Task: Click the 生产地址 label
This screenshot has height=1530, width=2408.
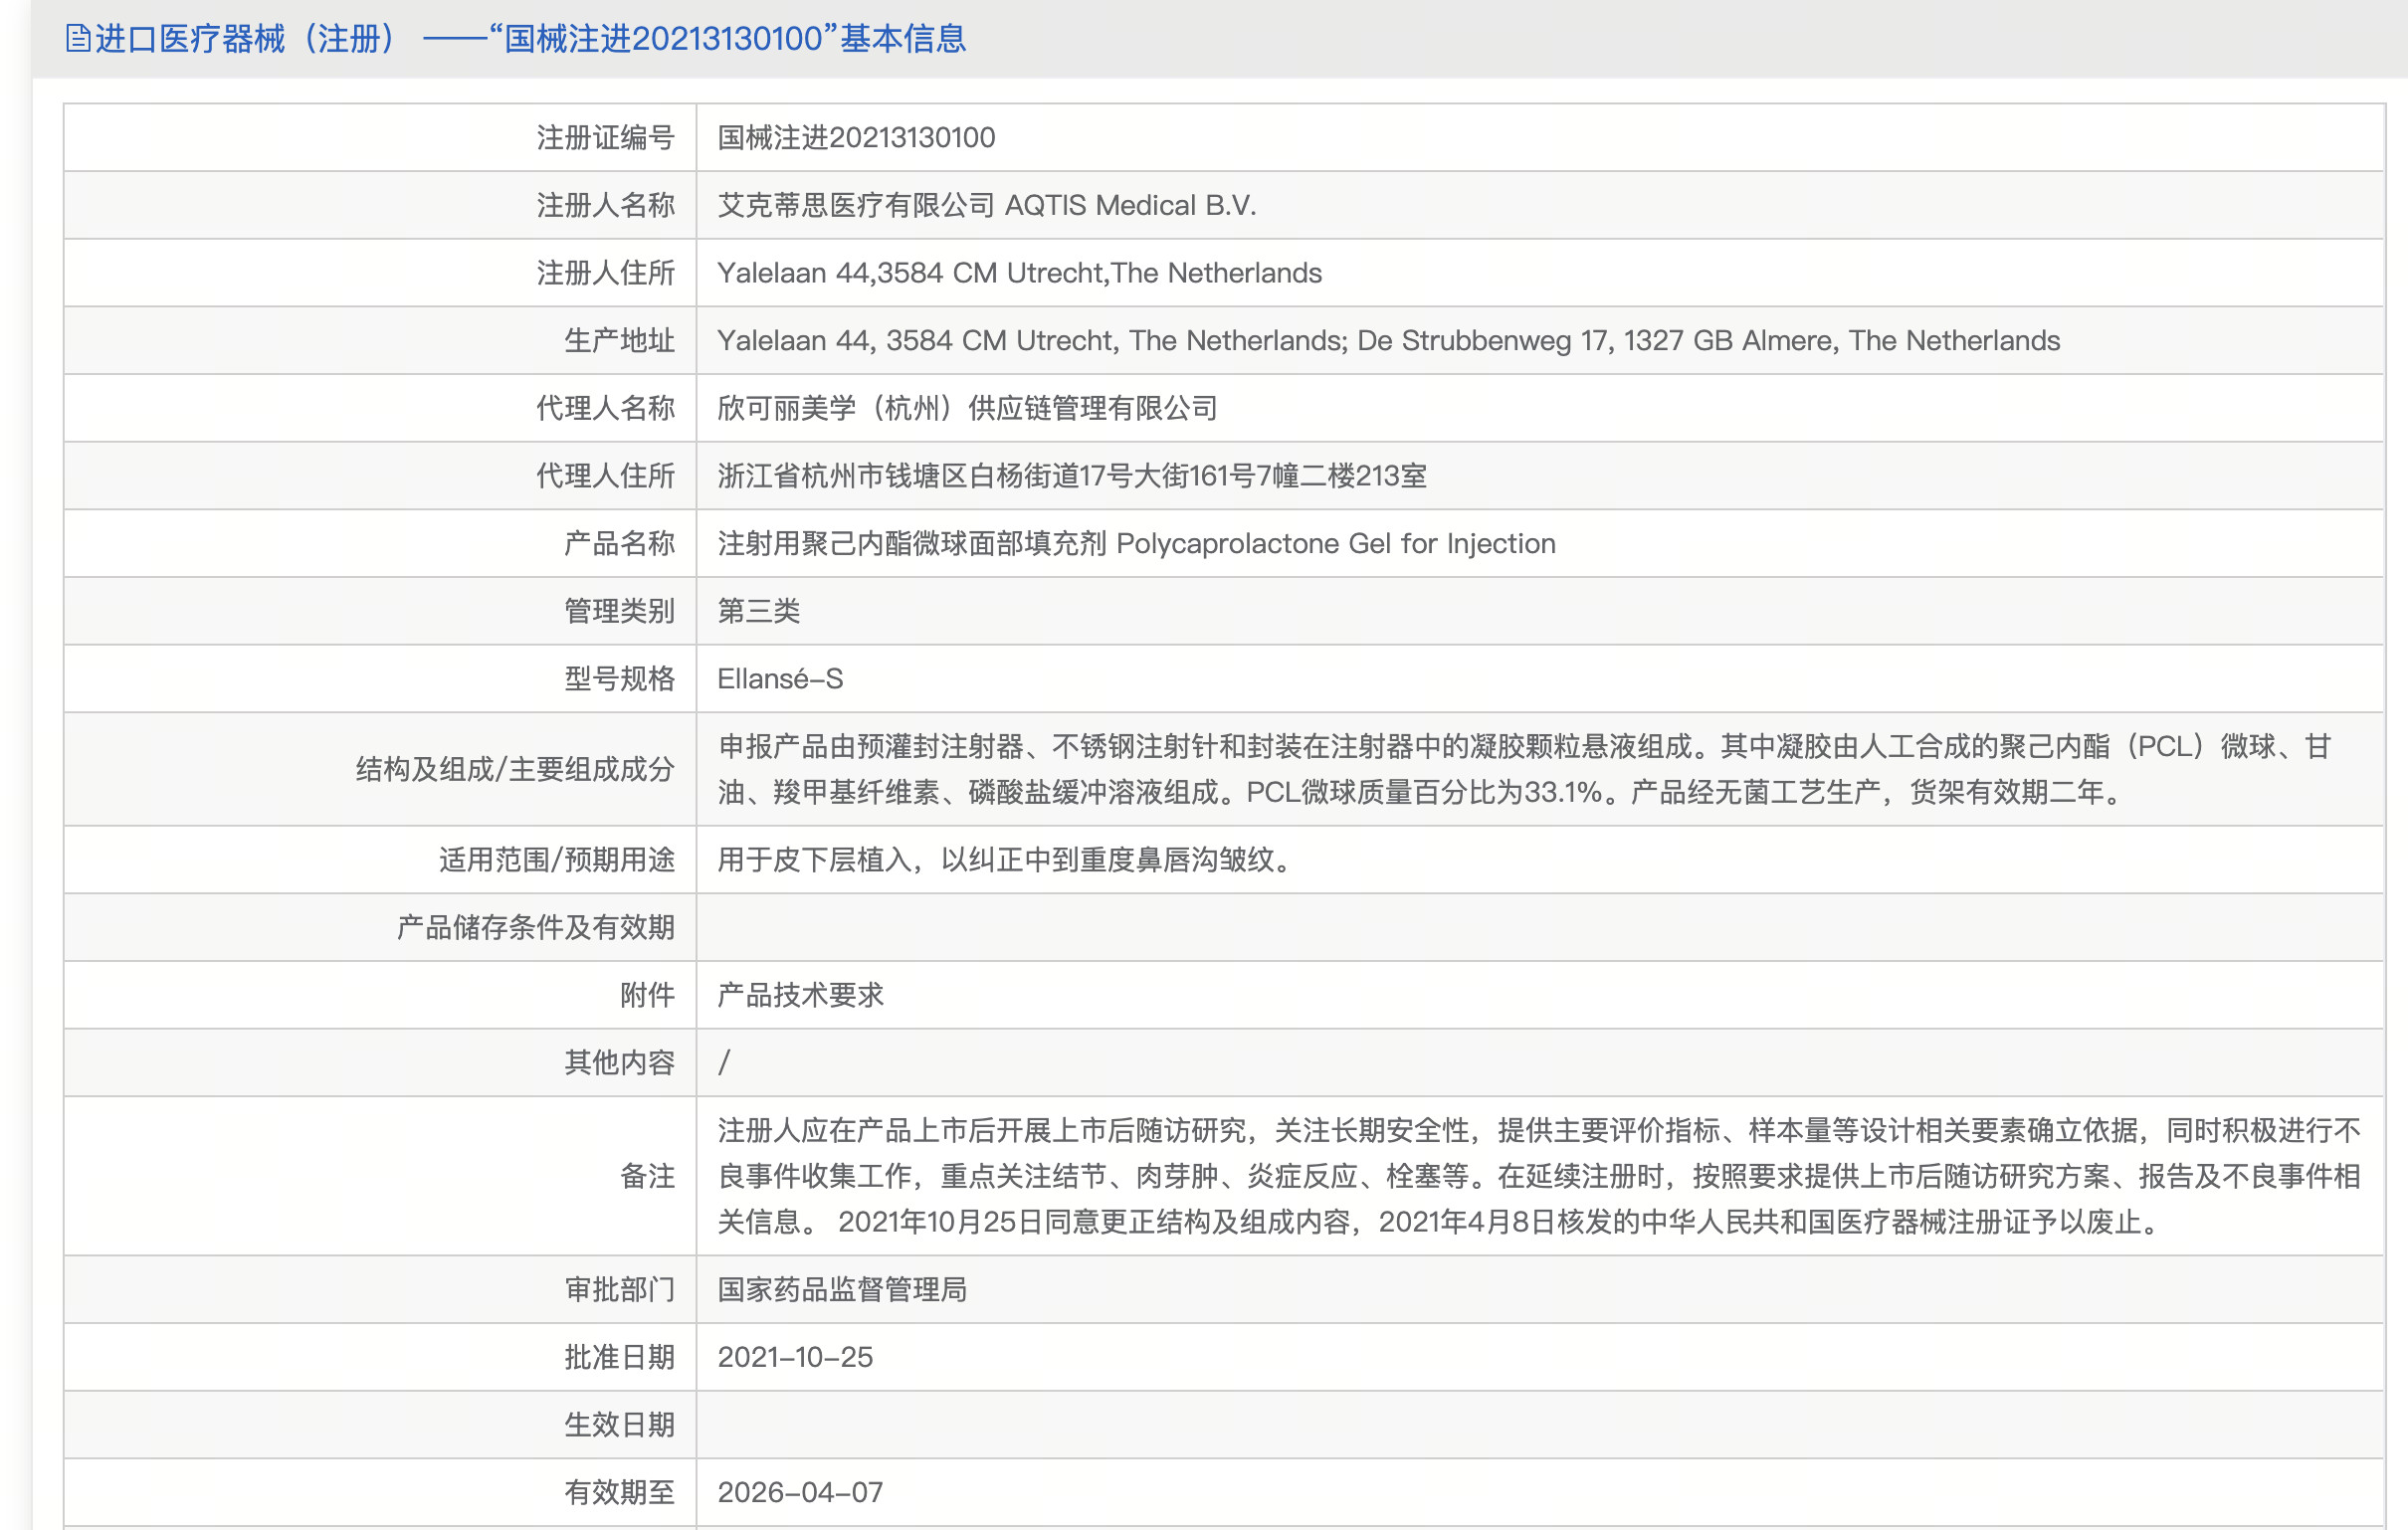Action: pyautogui.click(x=619, y=341)
